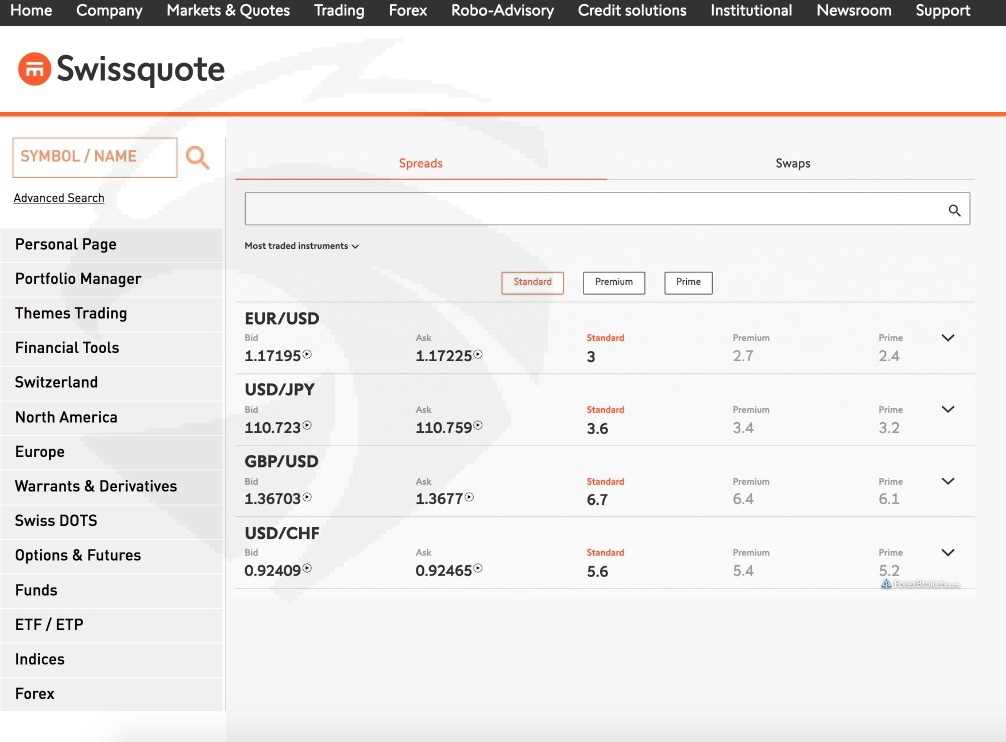Expand the EUR/USD row details

click(x=948, y=338)
